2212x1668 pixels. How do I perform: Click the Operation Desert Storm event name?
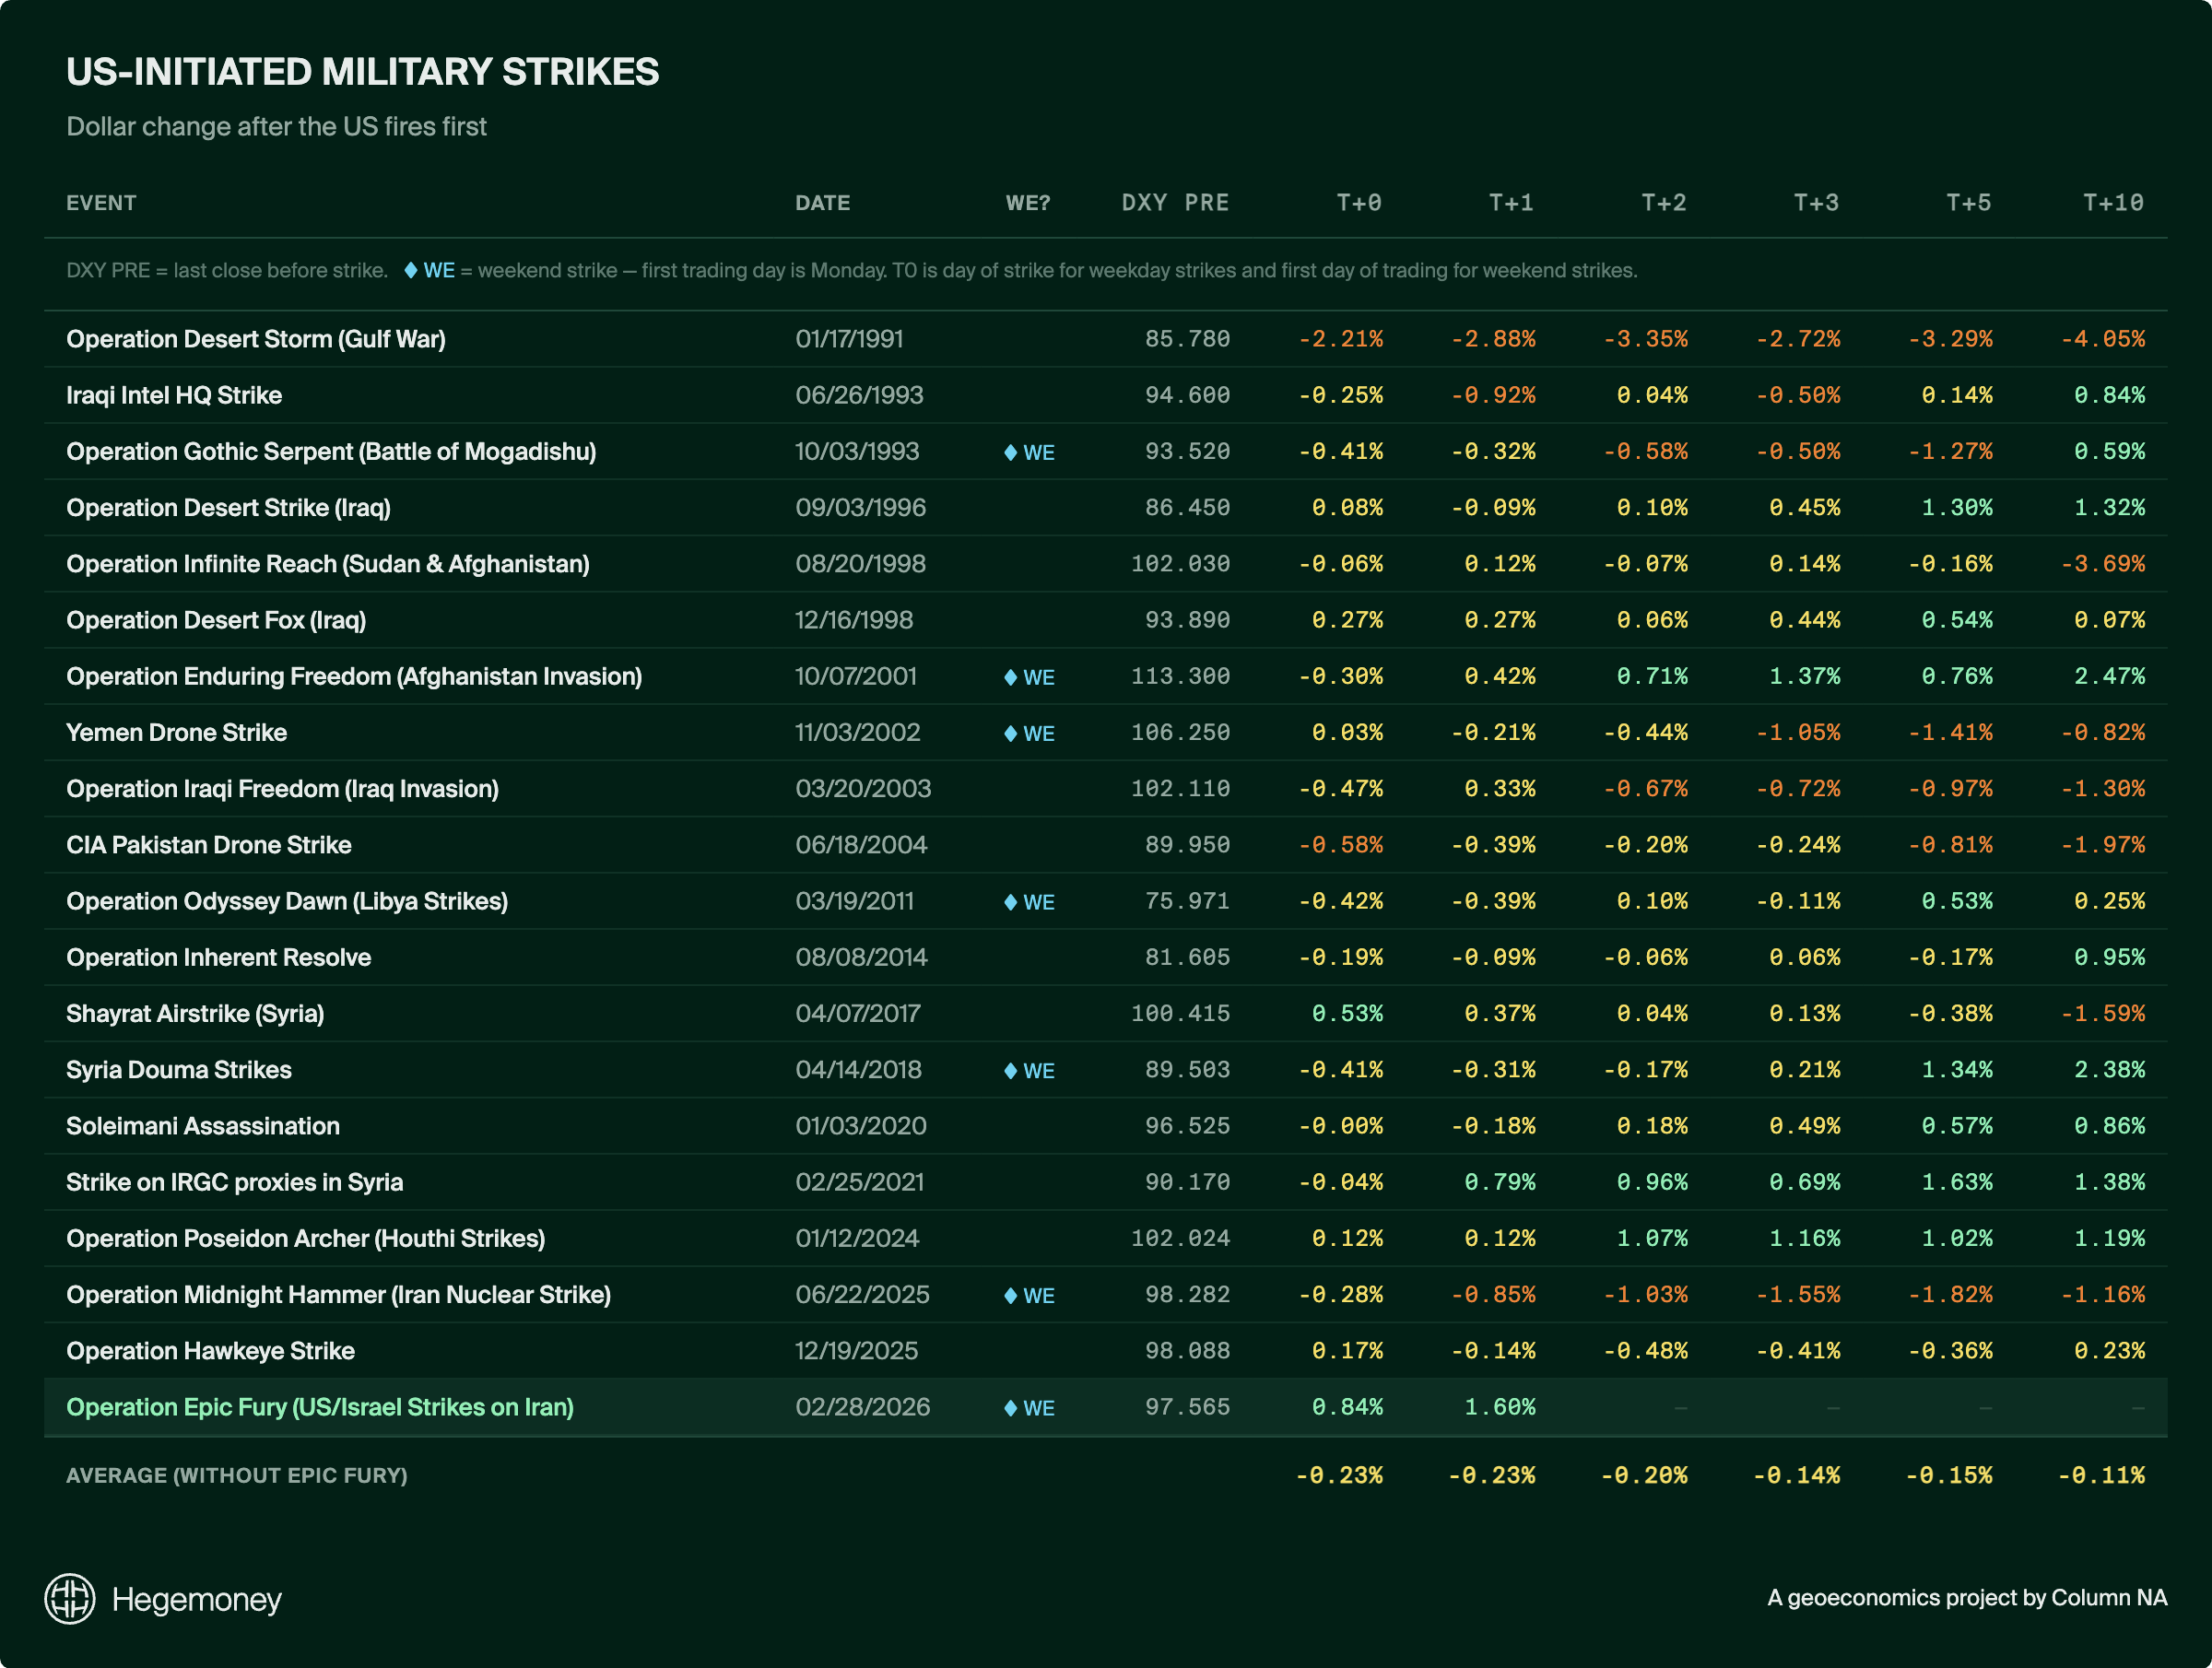(256, 339)
